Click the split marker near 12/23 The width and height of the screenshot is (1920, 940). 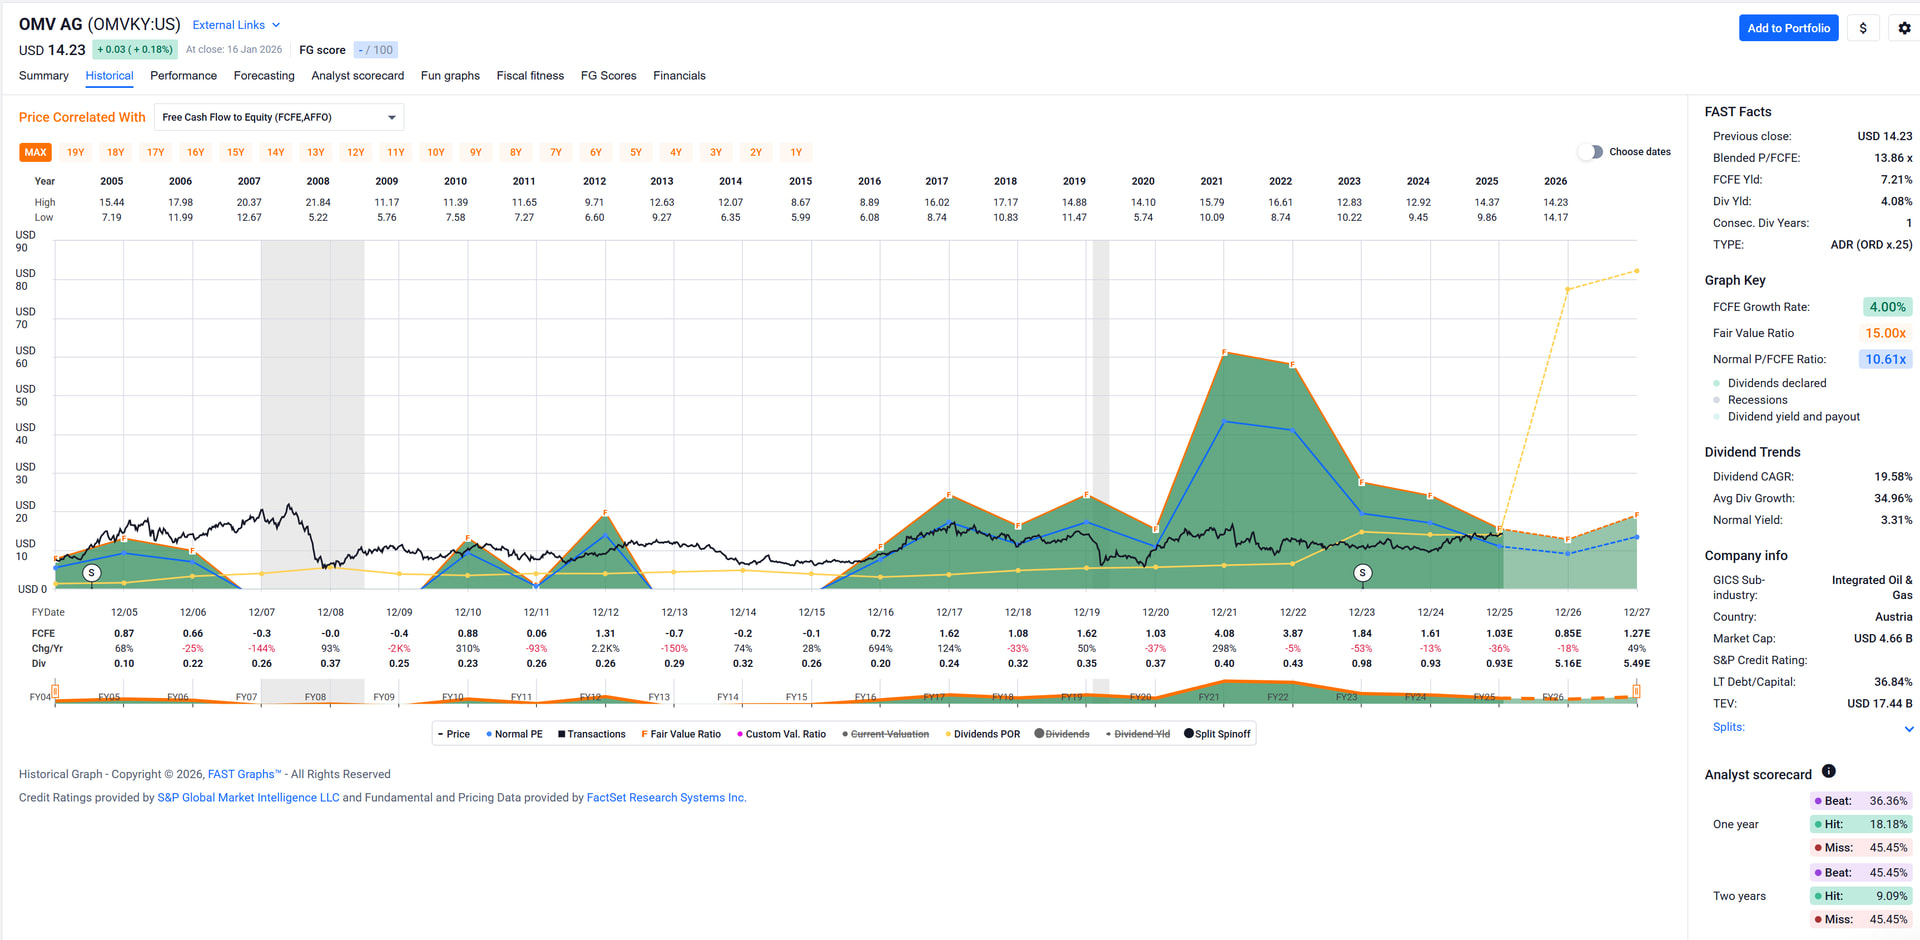(x=1362, y=573)
